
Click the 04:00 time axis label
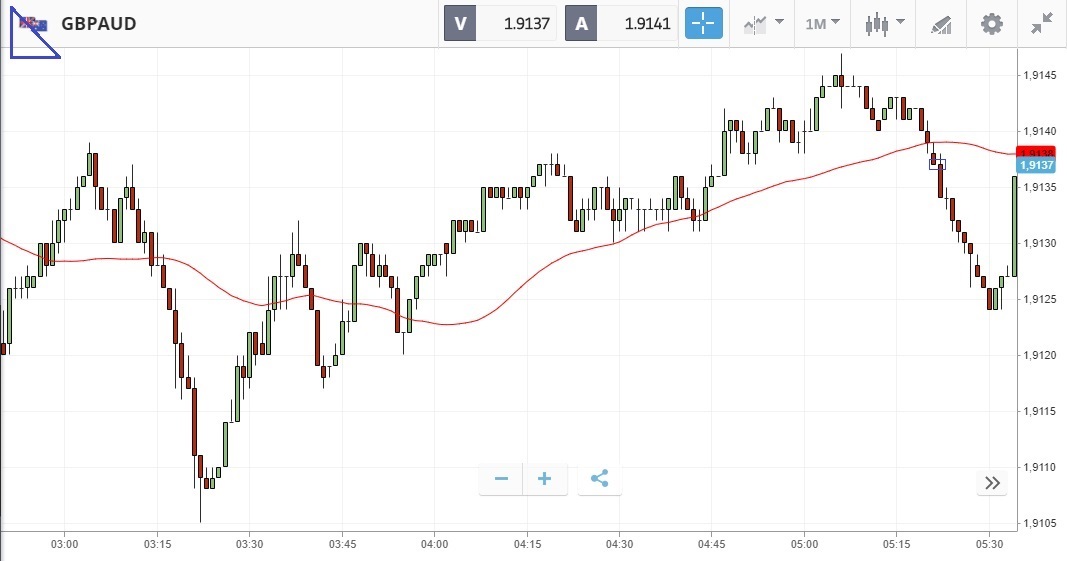point(434,544)
